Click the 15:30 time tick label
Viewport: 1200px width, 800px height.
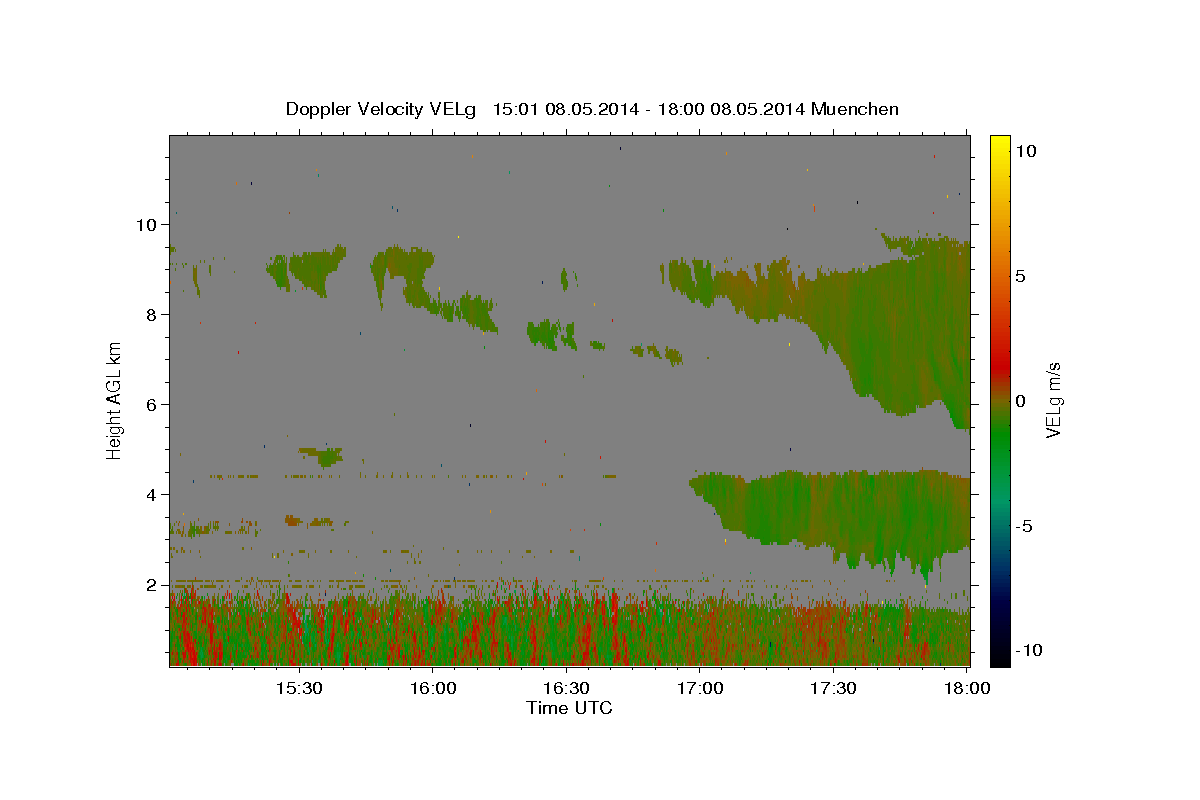(299, 689)
